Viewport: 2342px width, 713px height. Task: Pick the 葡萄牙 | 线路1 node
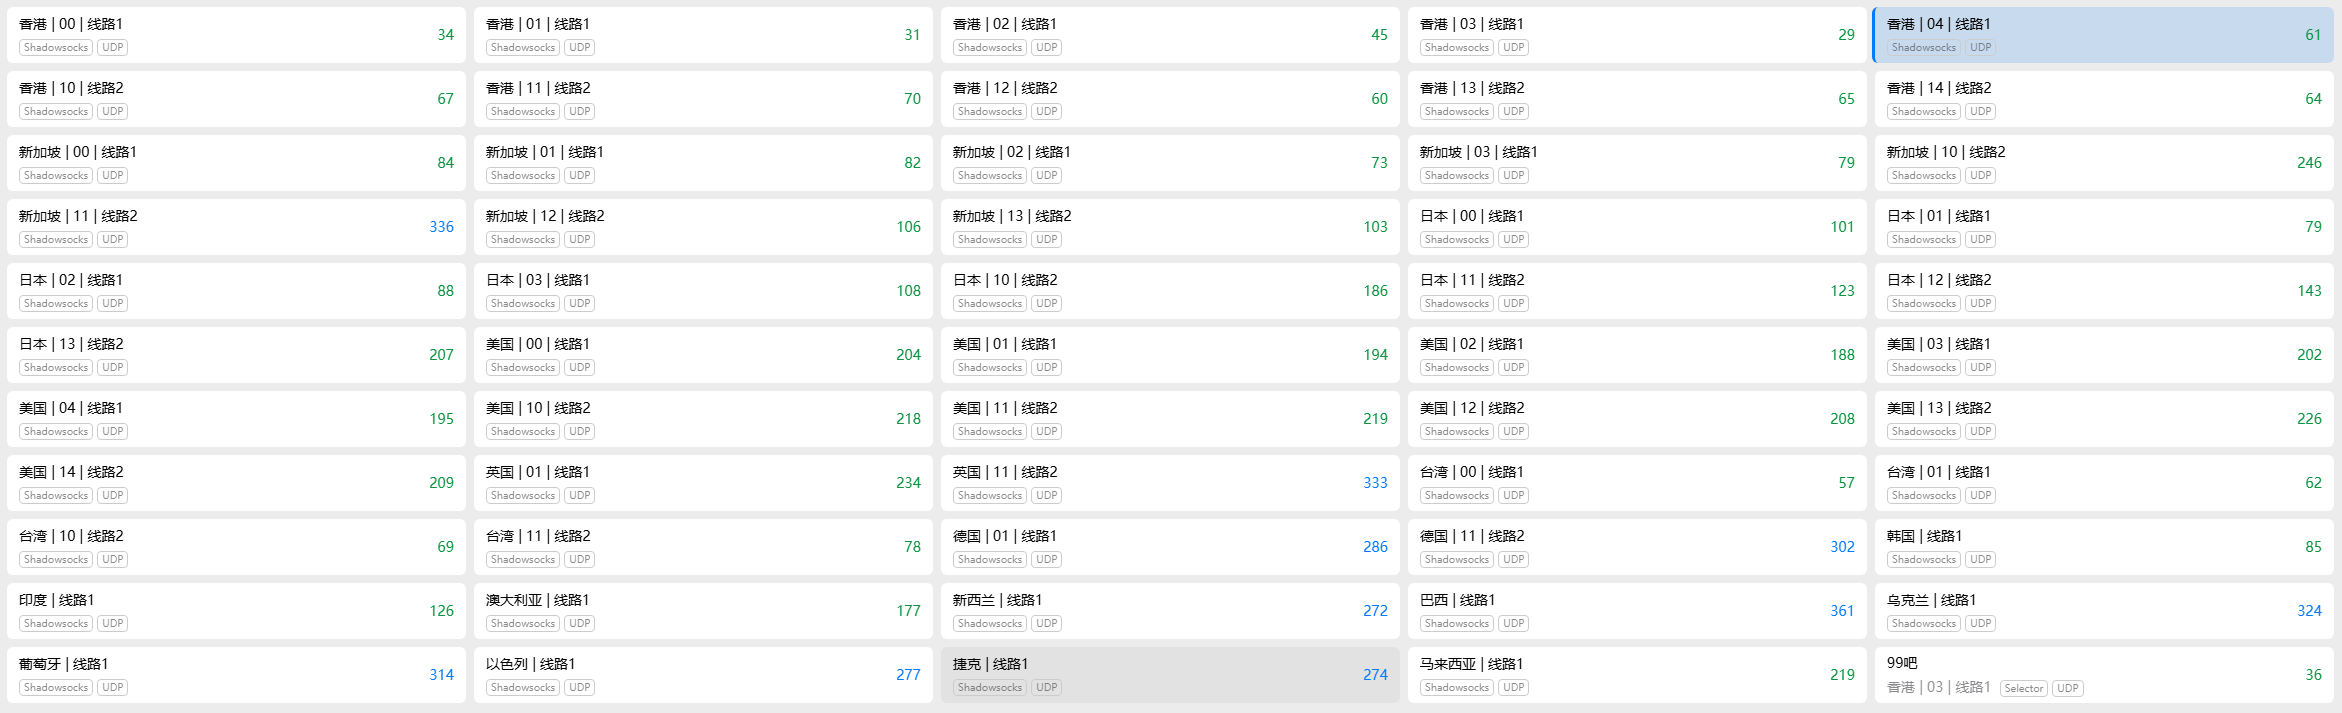[236, 675]
